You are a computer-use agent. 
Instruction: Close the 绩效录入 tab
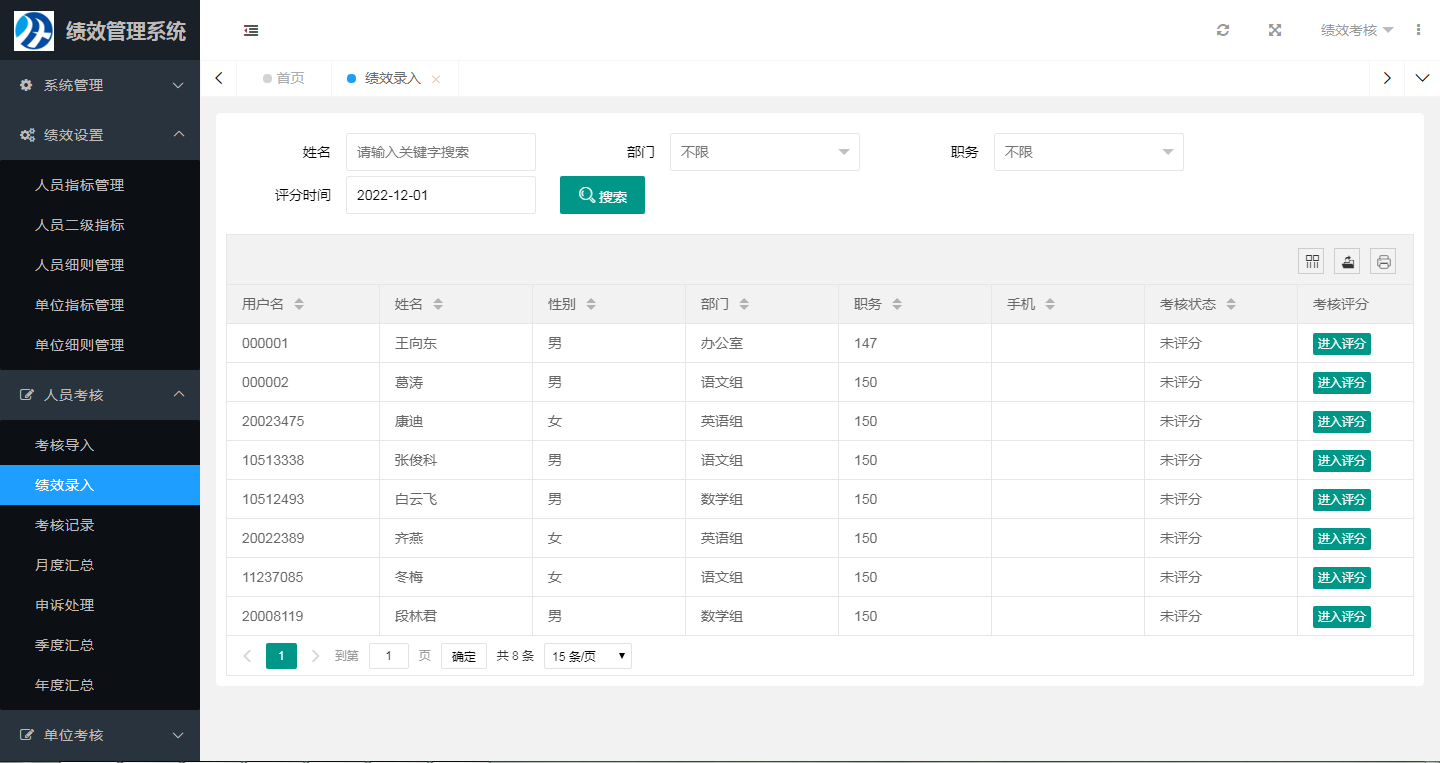436,79
